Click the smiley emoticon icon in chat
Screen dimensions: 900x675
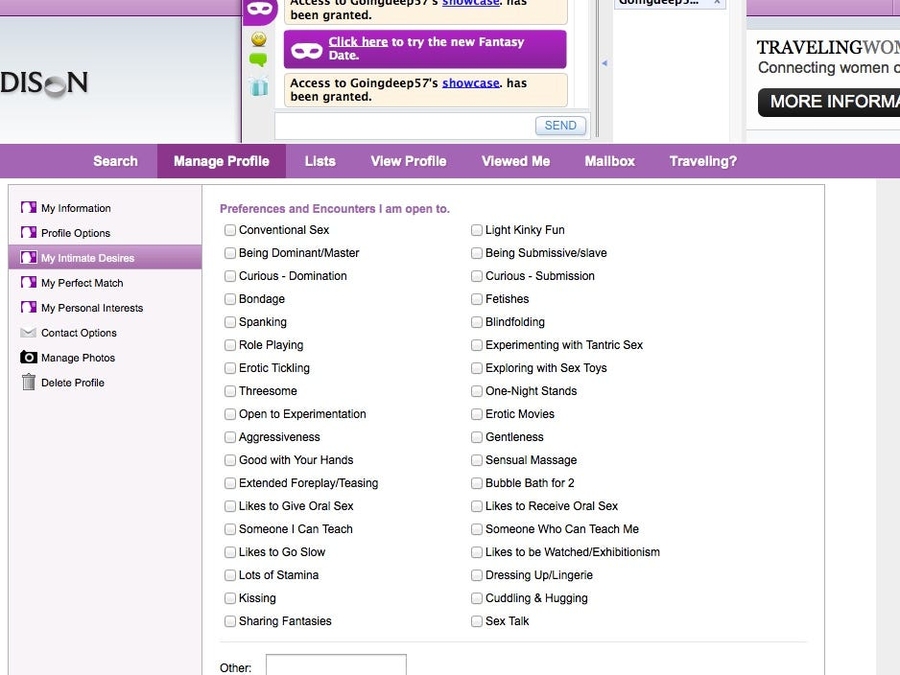pos(259,39)
